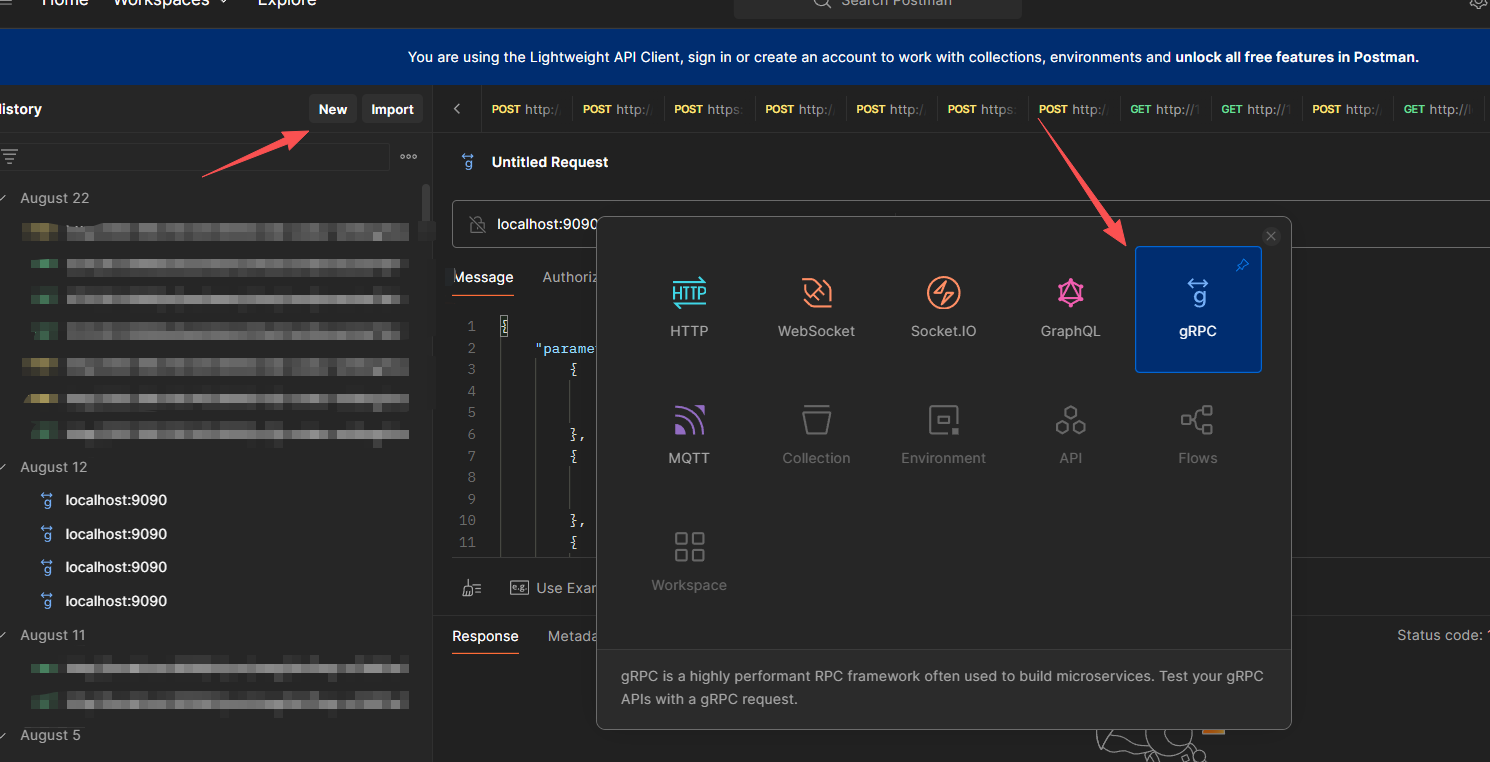Click the History panel heading
The width and height of the screenshot is (1490, 762).
tap(21, 109)
